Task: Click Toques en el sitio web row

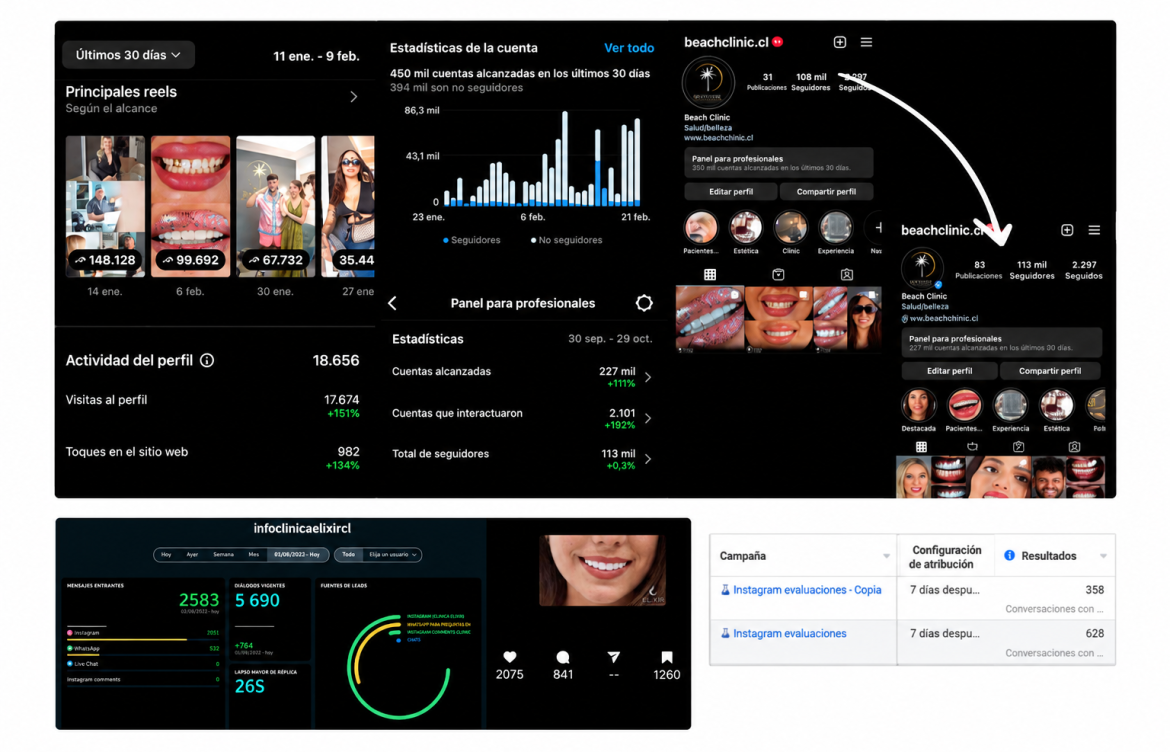Action: coord(213,457)
